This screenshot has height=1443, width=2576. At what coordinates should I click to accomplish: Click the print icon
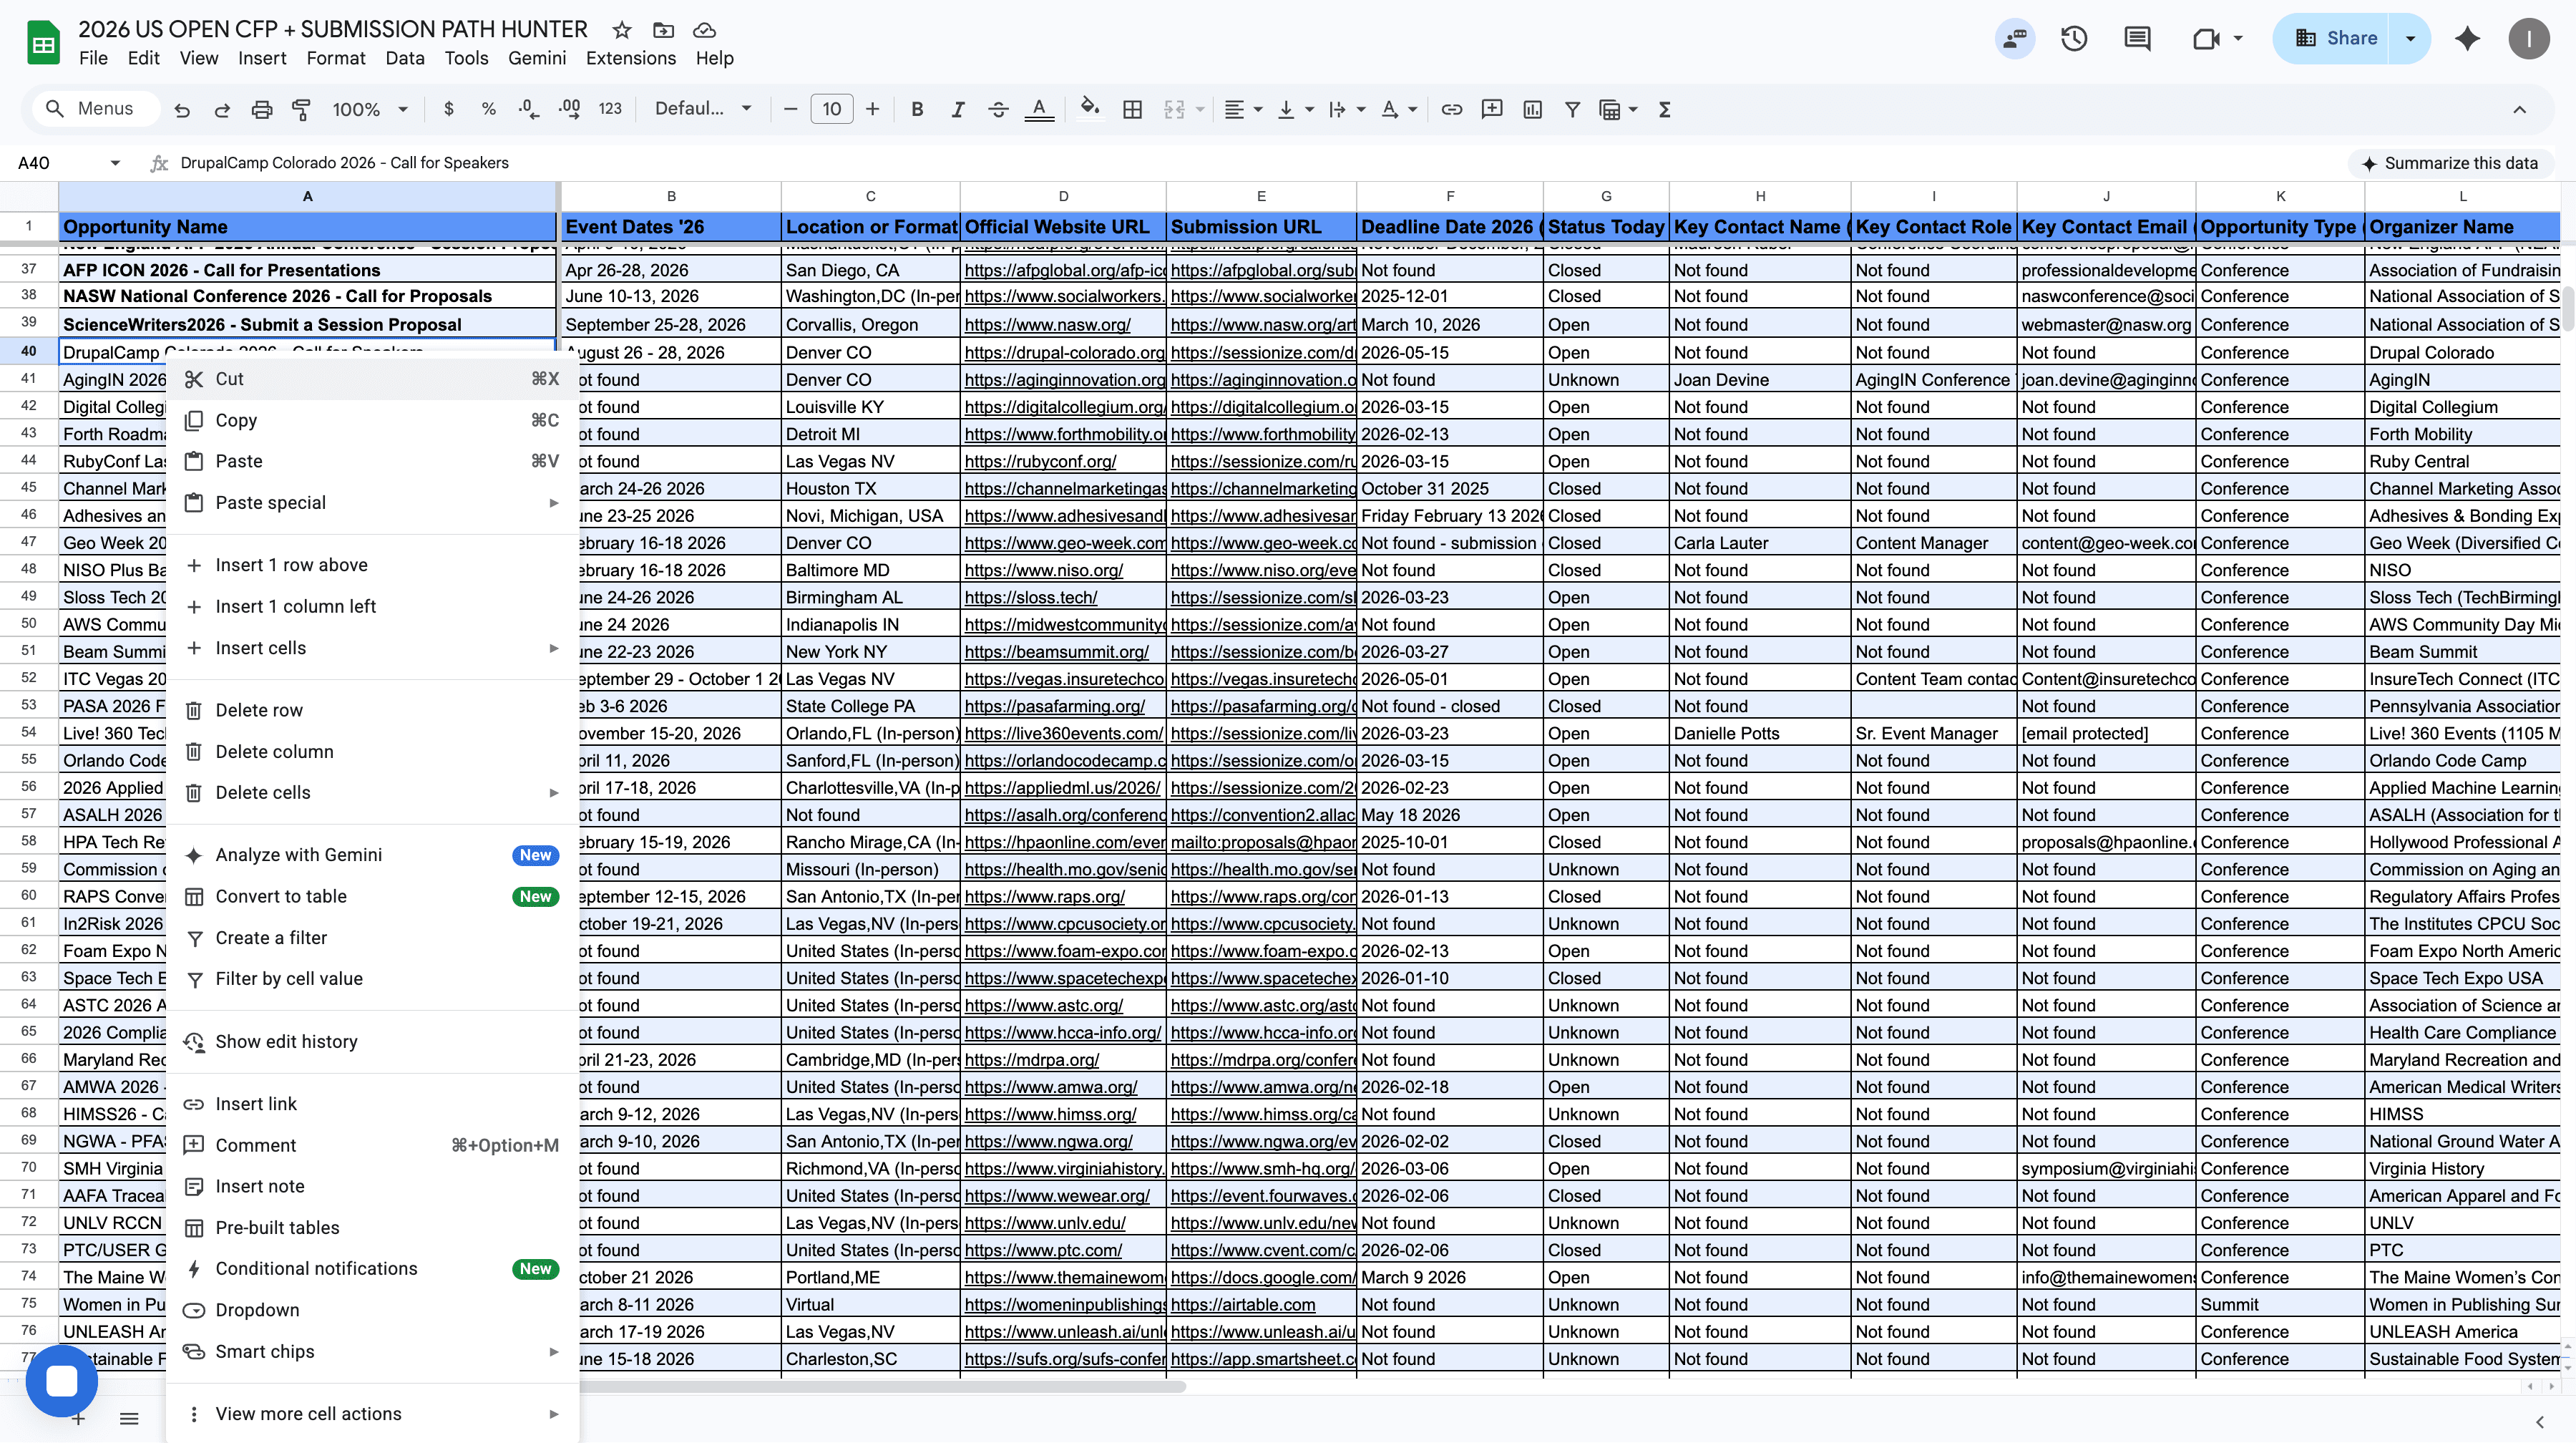[x=262, y=110]
